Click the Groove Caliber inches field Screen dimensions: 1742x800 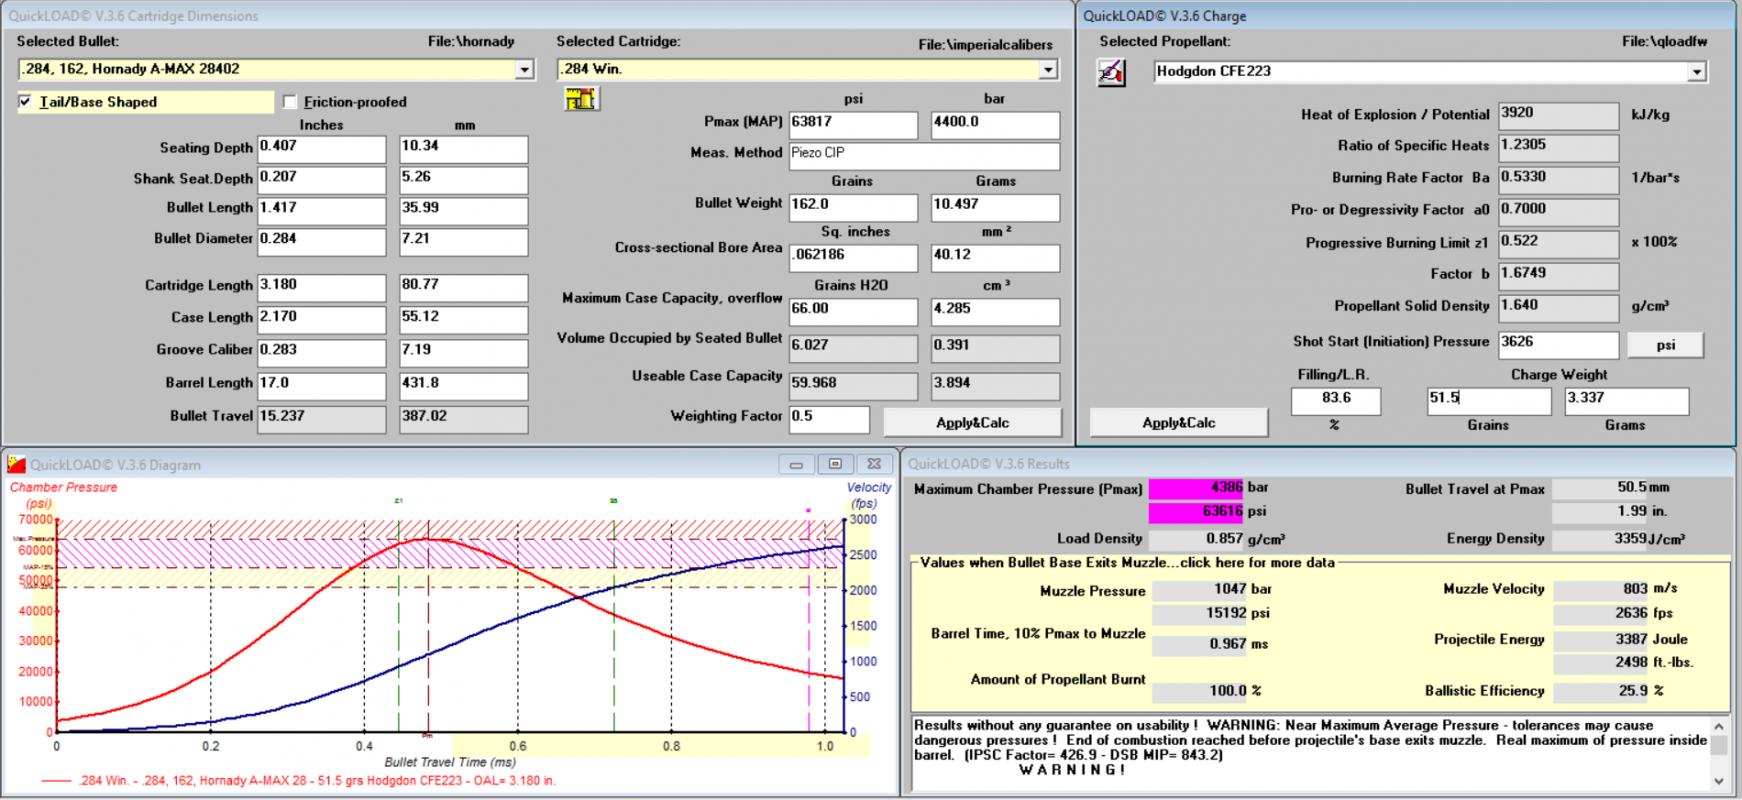(321, 353)
